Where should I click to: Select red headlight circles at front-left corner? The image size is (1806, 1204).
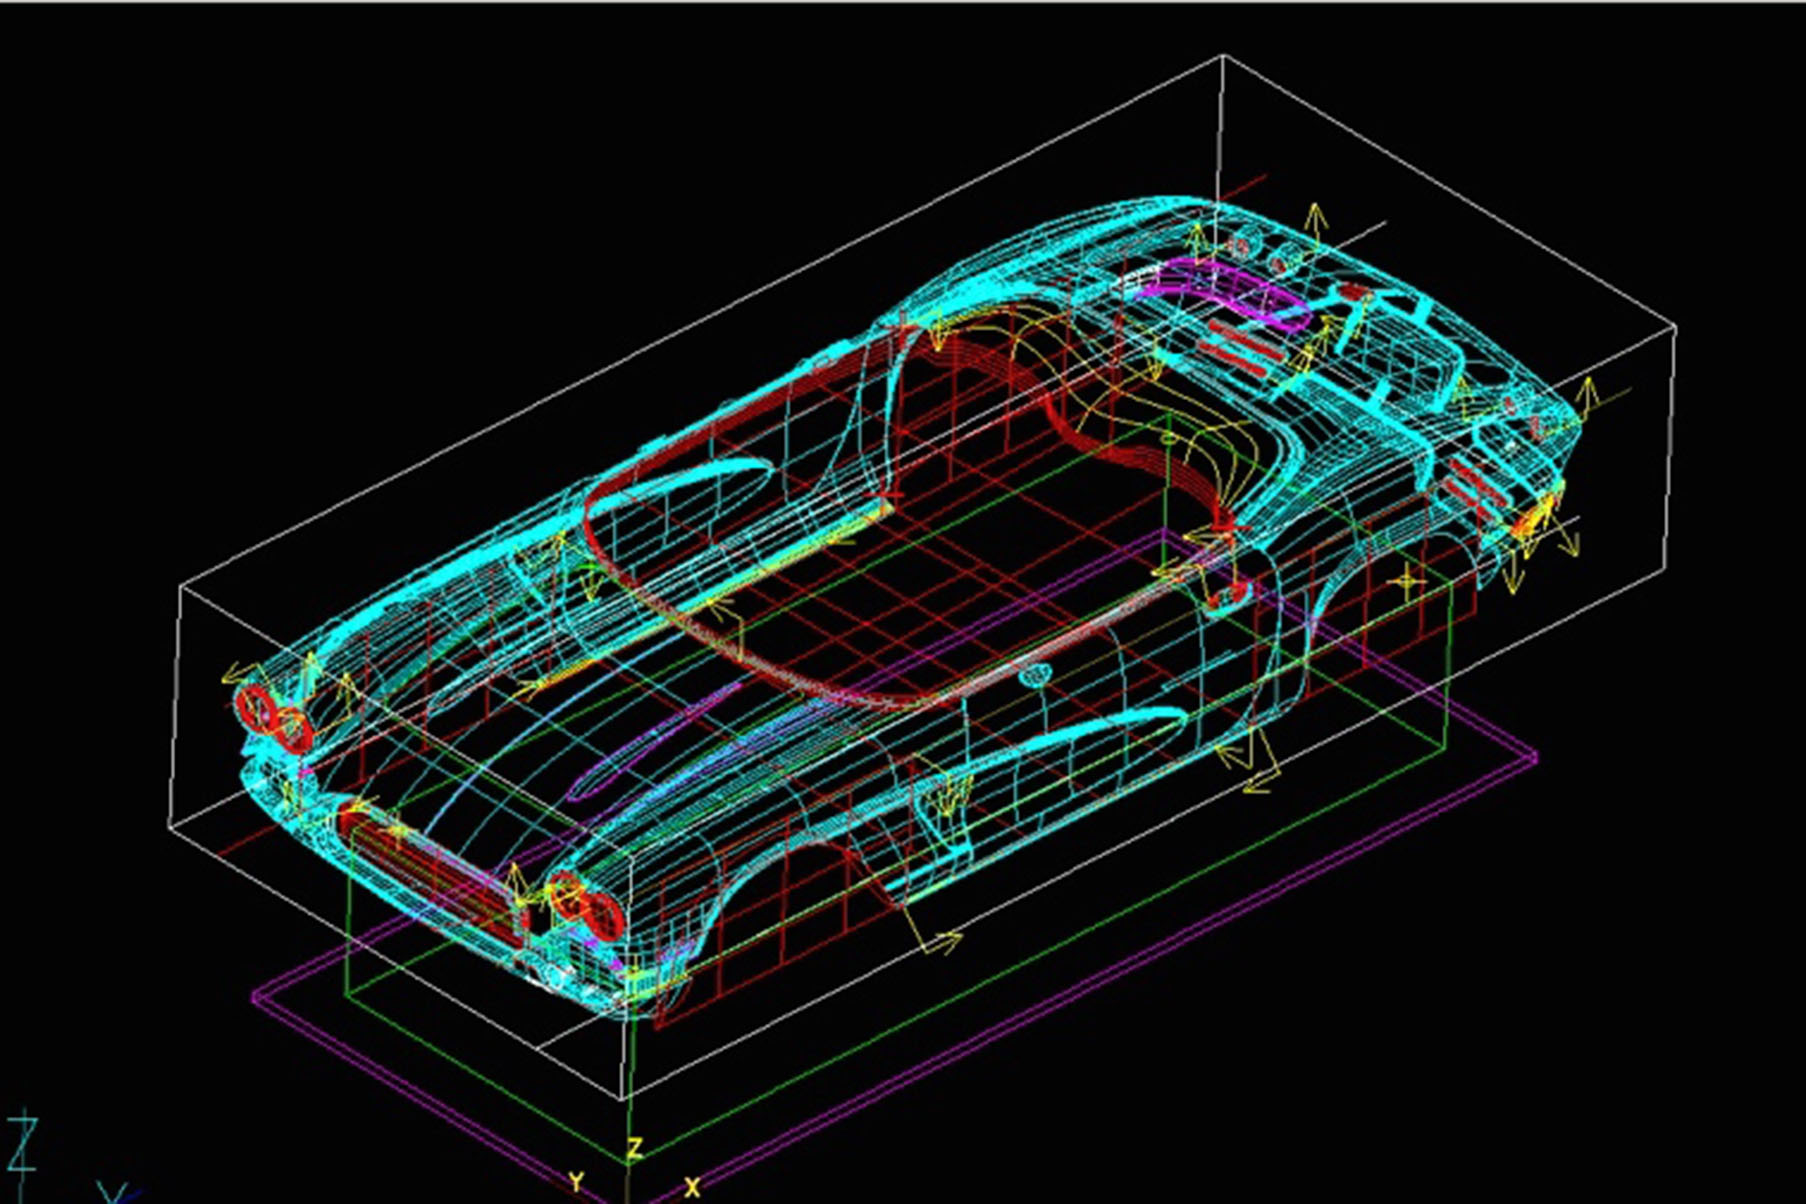(x=273, y=719)
